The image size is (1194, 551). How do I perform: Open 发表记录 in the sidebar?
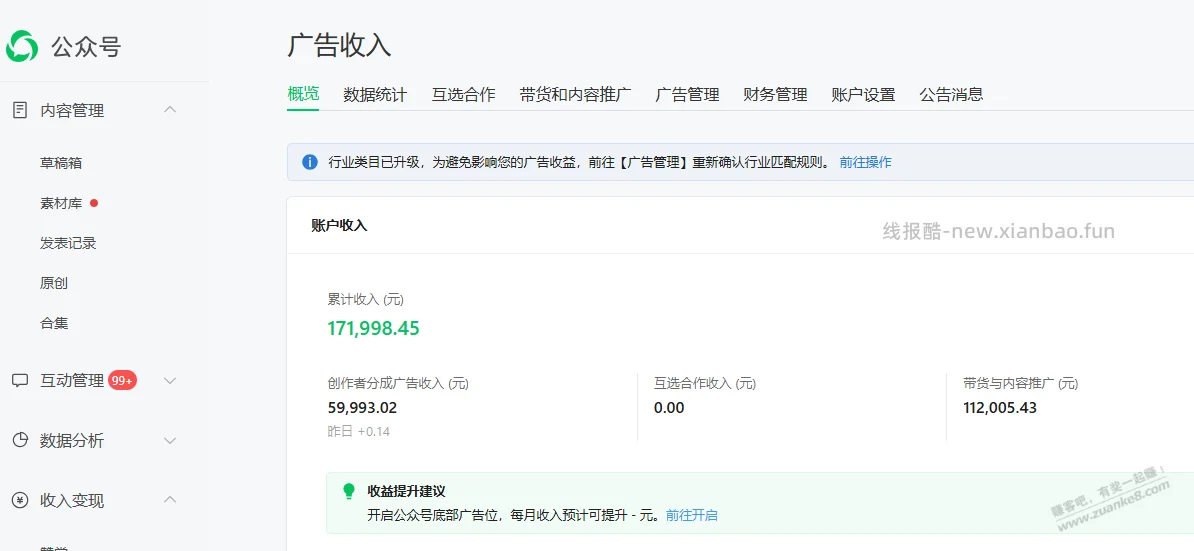(68, 244)
